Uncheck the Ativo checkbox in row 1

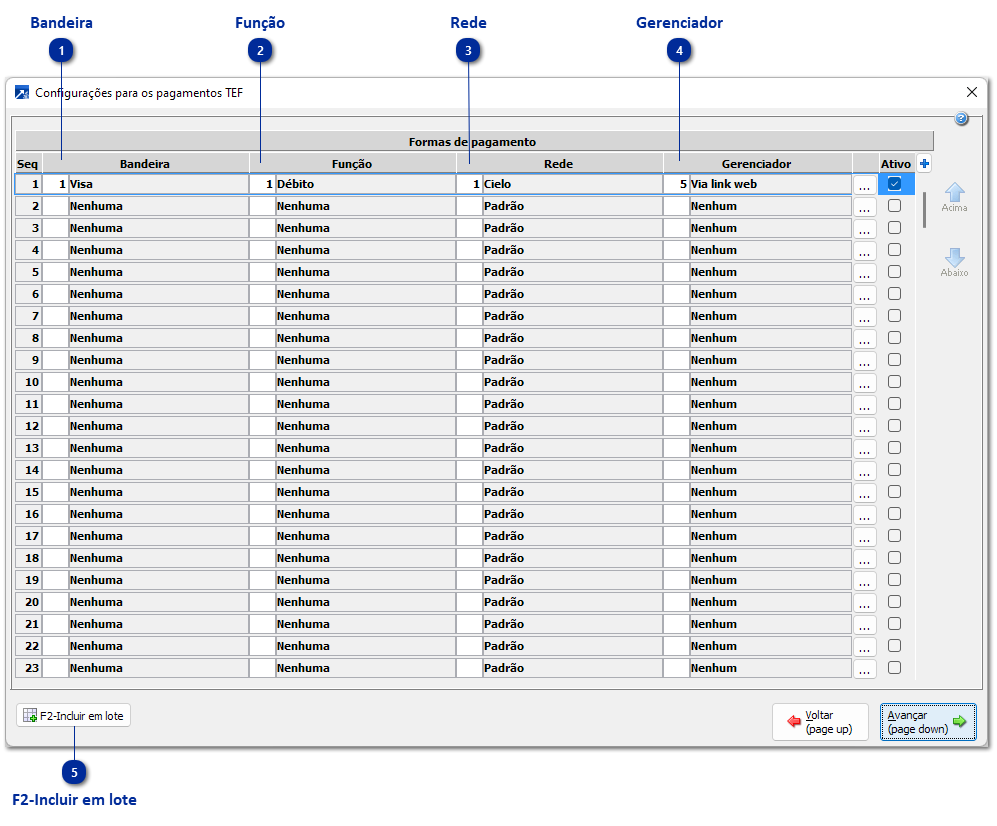tap(894, 184)
